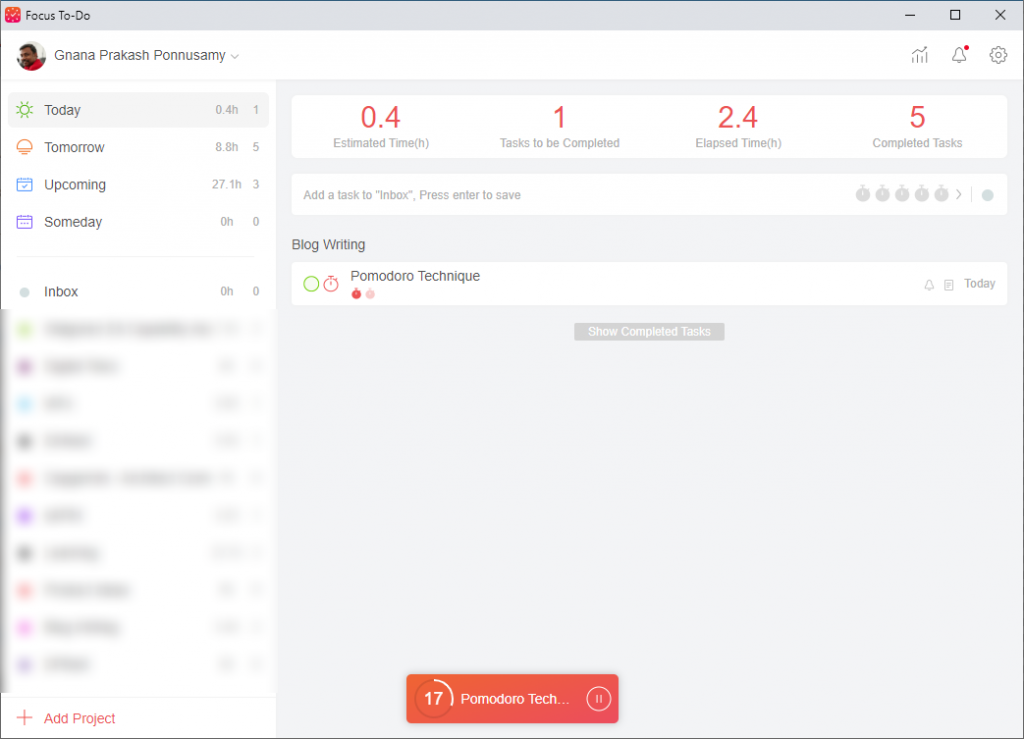Click the plus icon beside Add Project
Image resolution: width=1024 pixels, height=739 pixels.
24,717
